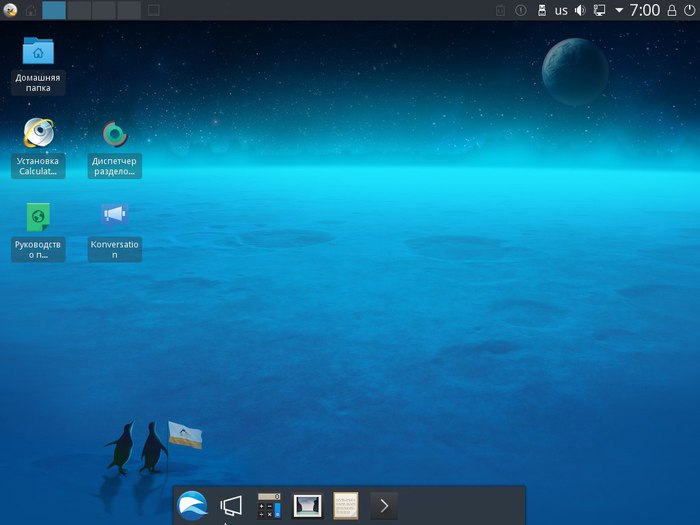Screen dimensions: 700x525
Task: Open the application launcher menu
Action: click(11, 10)
